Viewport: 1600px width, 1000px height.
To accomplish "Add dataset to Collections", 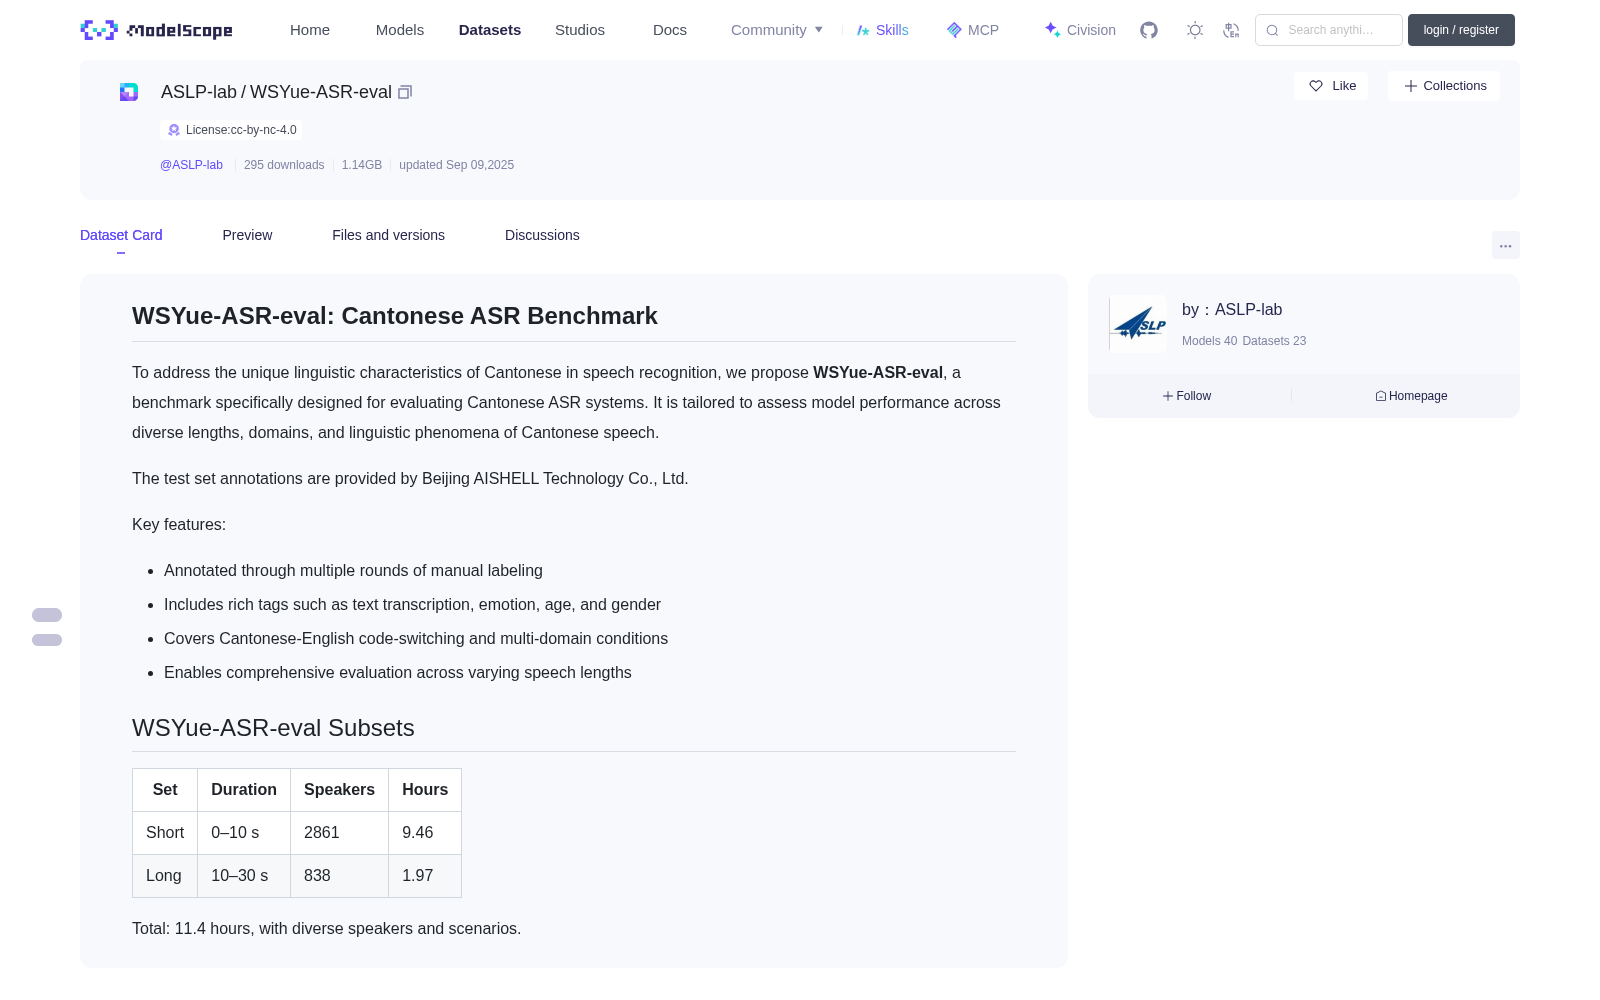I will 1444,86.
